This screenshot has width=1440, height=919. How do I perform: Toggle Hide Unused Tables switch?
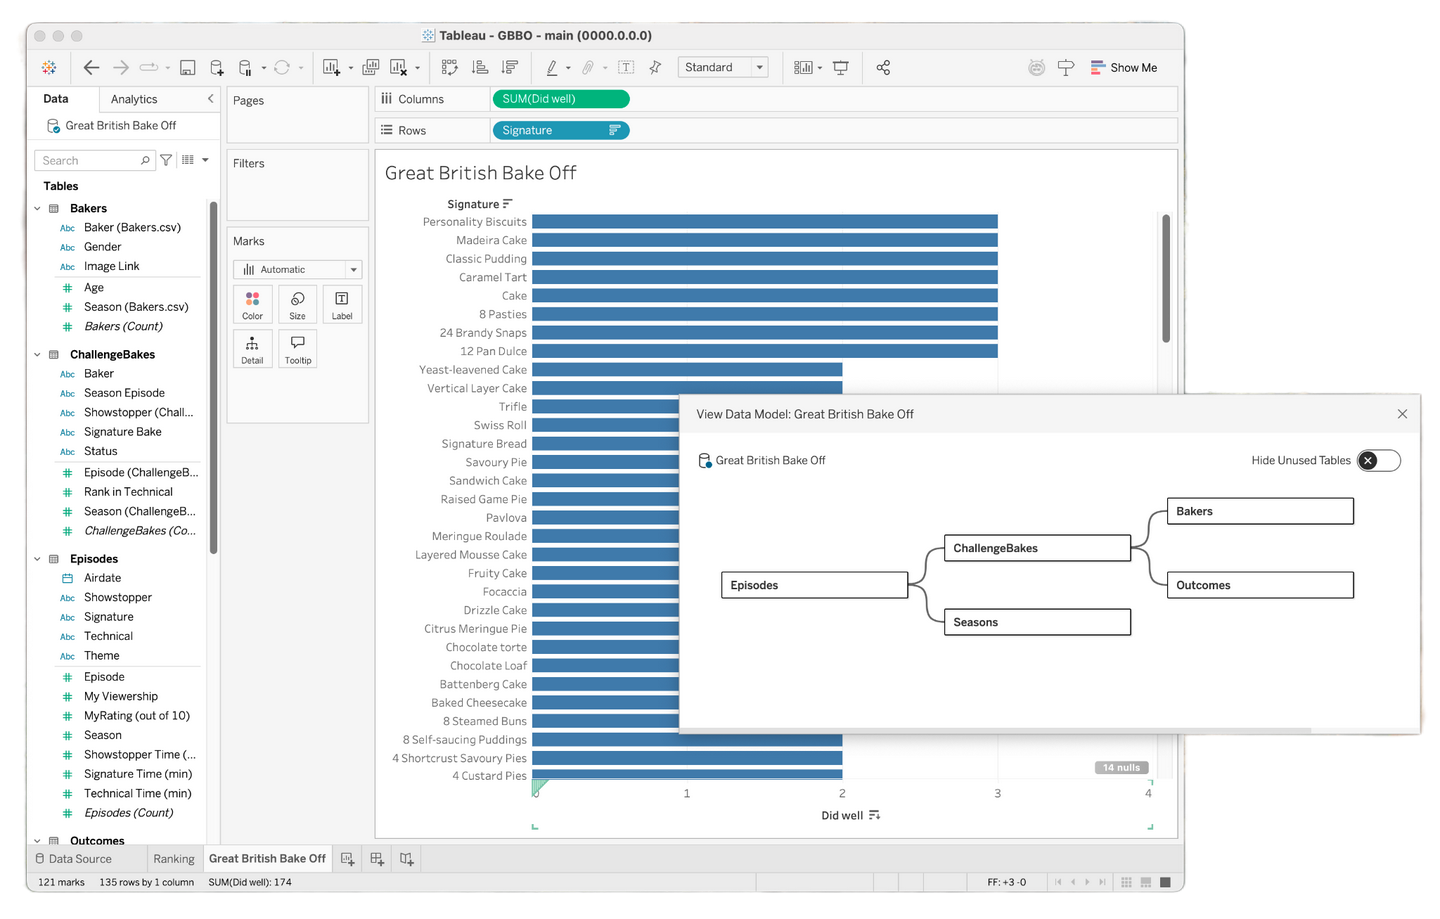coord(1379,460)
